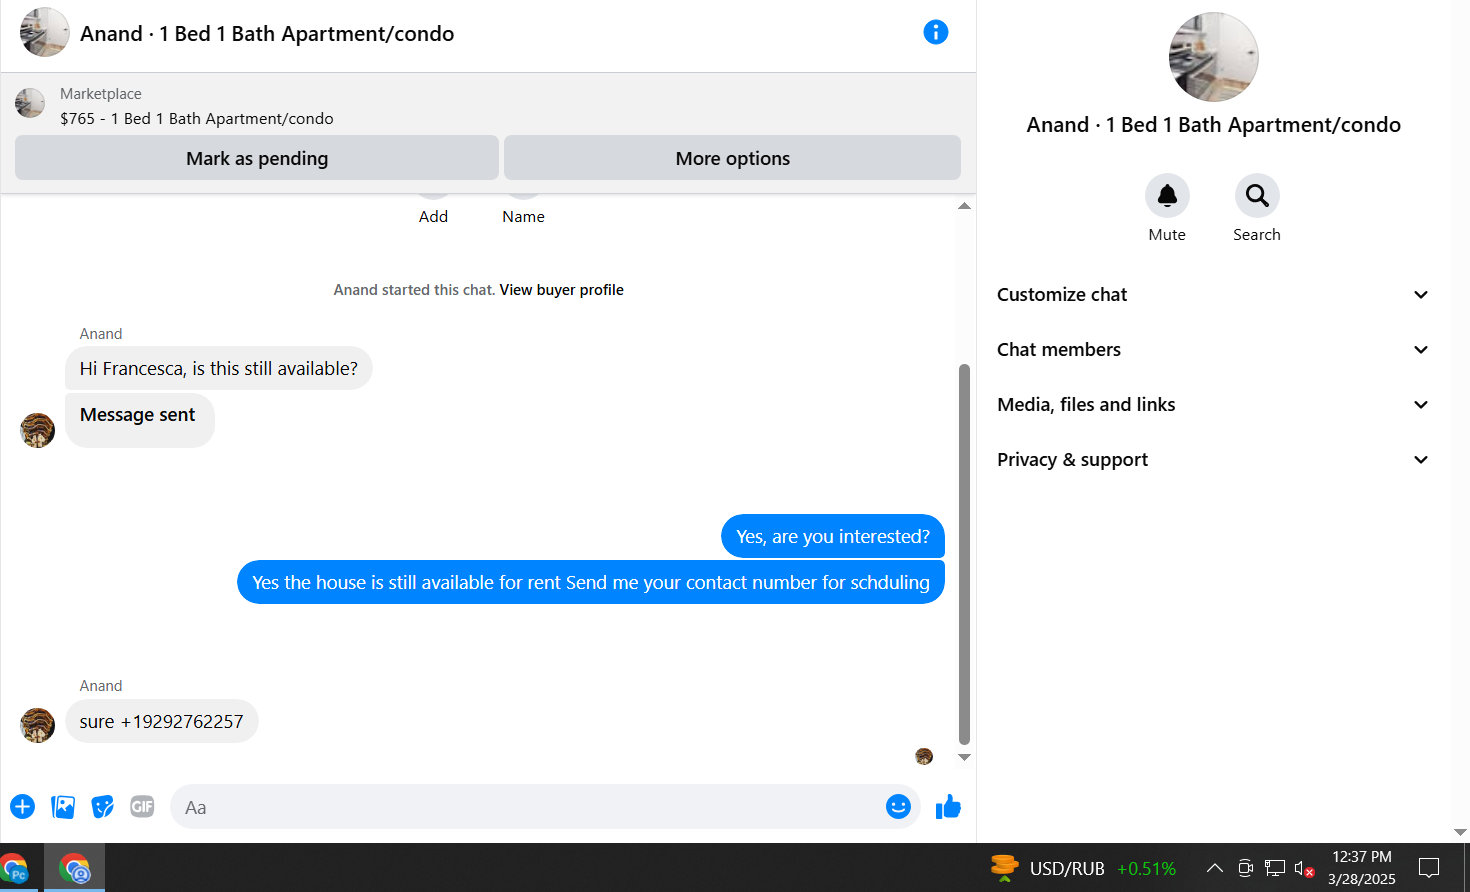View the large profile photo in the side panel
Viewport: 1470px width, 892px height.
click(x=1214, y=57)
